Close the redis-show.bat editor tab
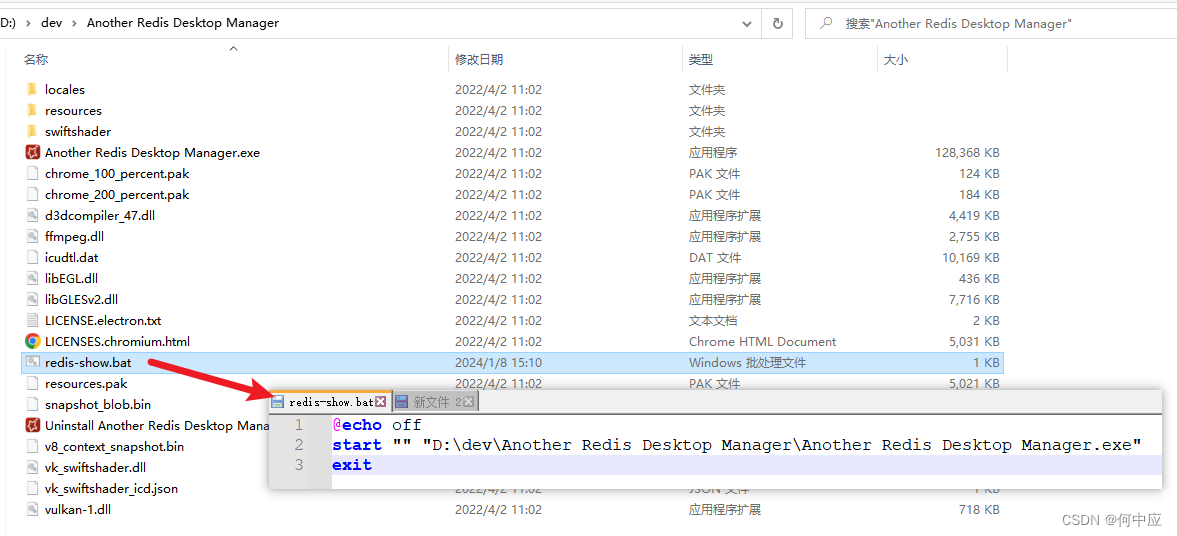 [x=381, y=402]
